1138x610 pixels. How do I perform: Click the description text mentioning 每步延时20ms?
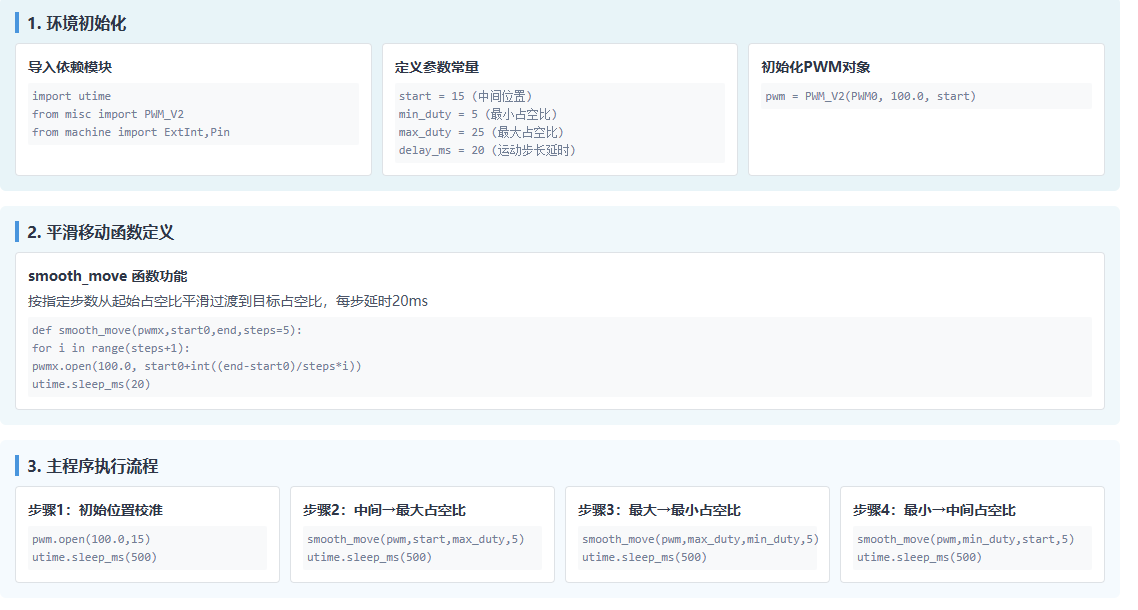pos(228,301)
